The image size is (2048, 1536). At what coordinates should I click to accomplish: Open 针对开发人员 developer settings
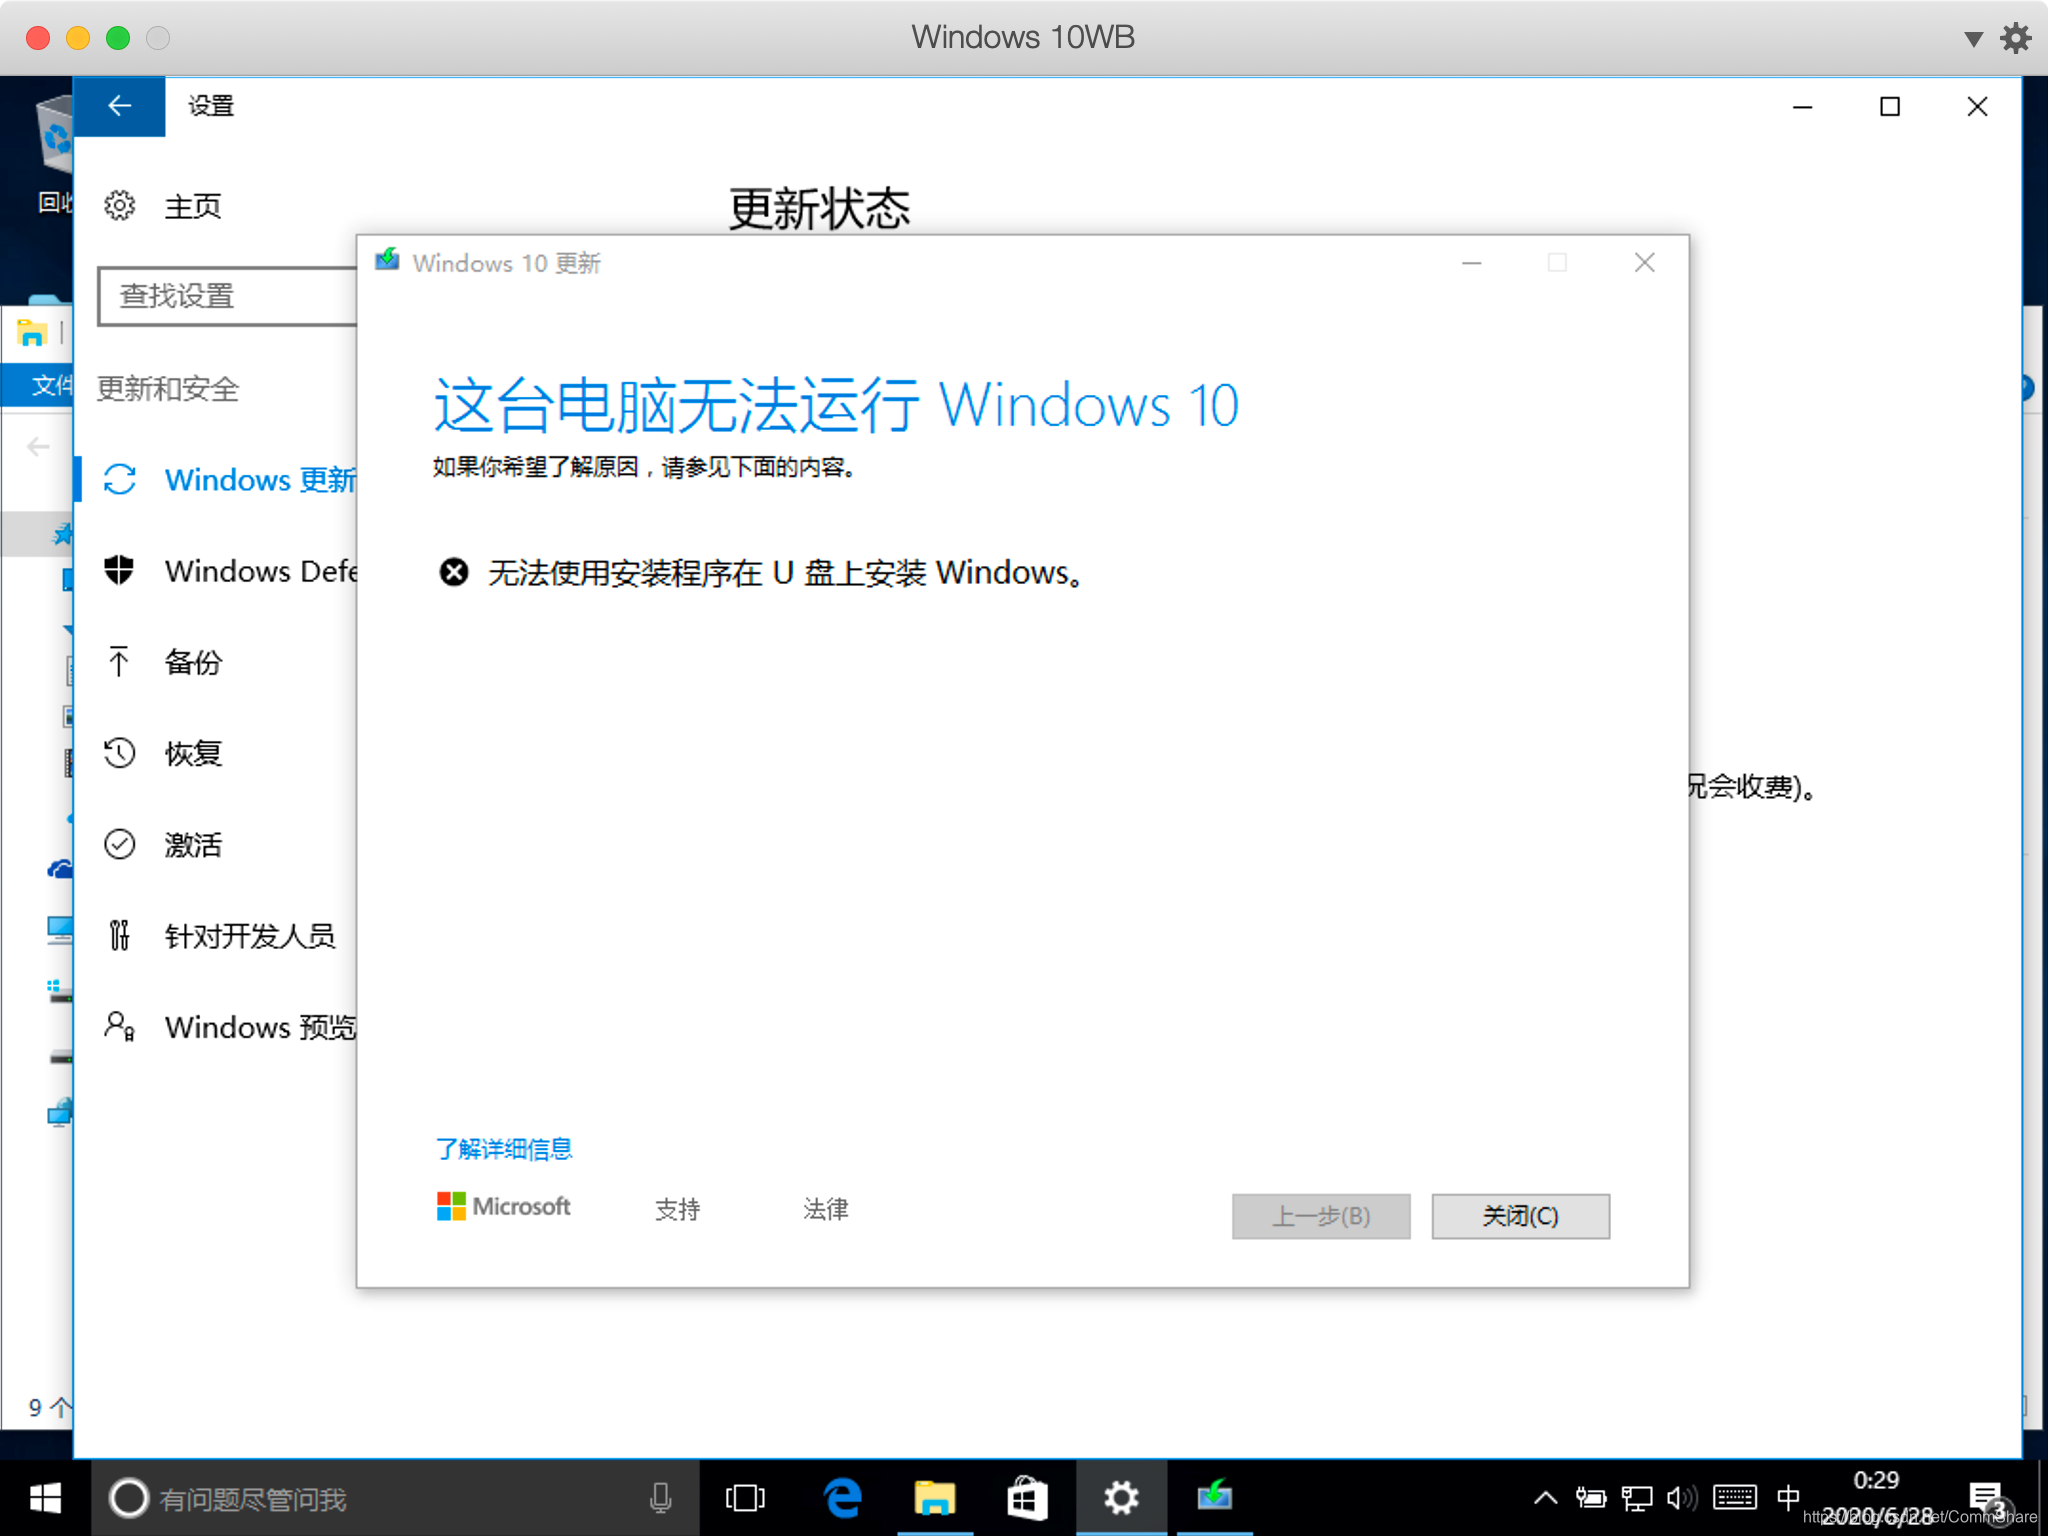pyautogui.click(x=249, y=936)
